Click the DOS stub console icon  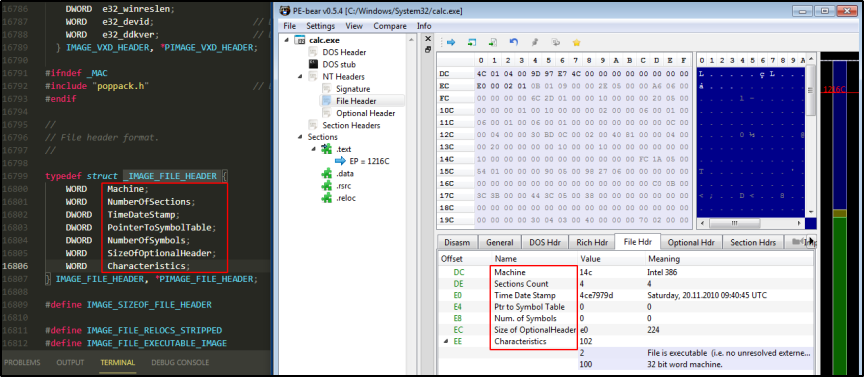[313, 64]
